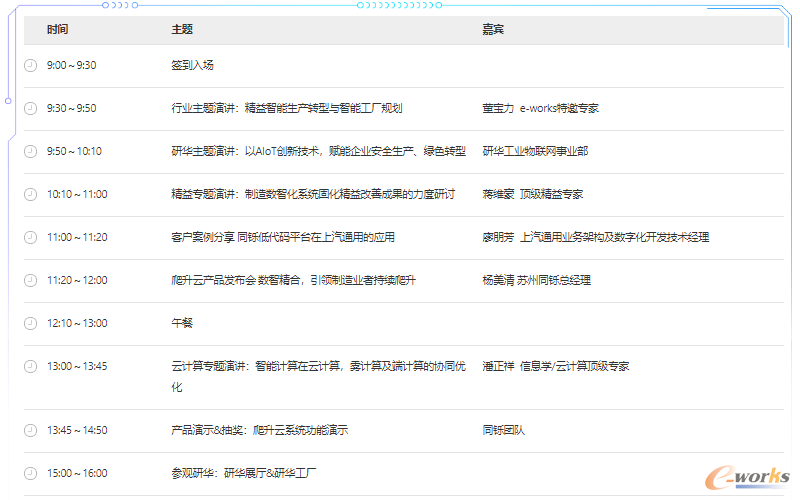
Task: Select the time text 11:20～12:00
Action: point(77,280)
